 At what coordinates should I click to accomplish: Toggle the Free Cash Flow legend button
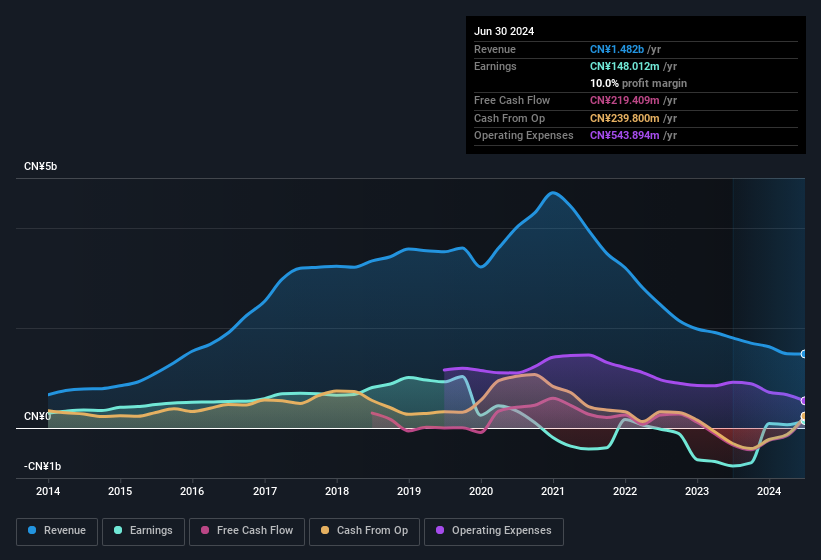(247, 531)
